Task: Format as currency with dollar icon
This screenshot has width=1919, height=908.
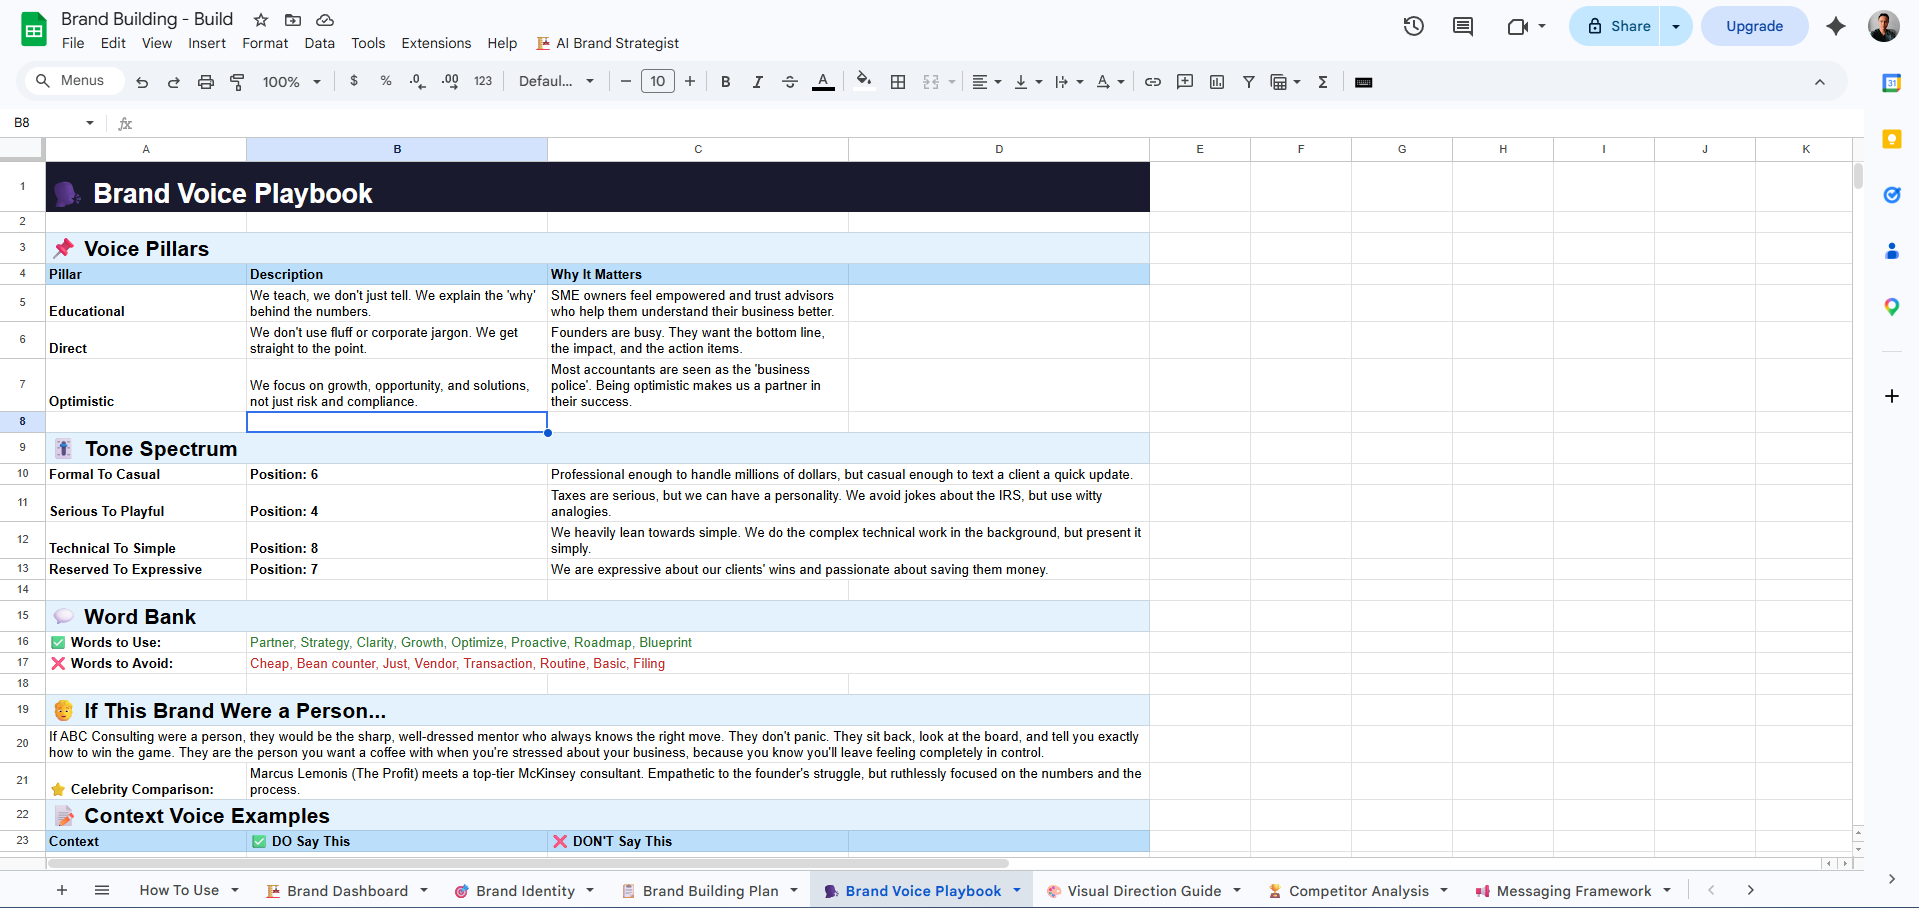Action: click(x=354, y=81)
